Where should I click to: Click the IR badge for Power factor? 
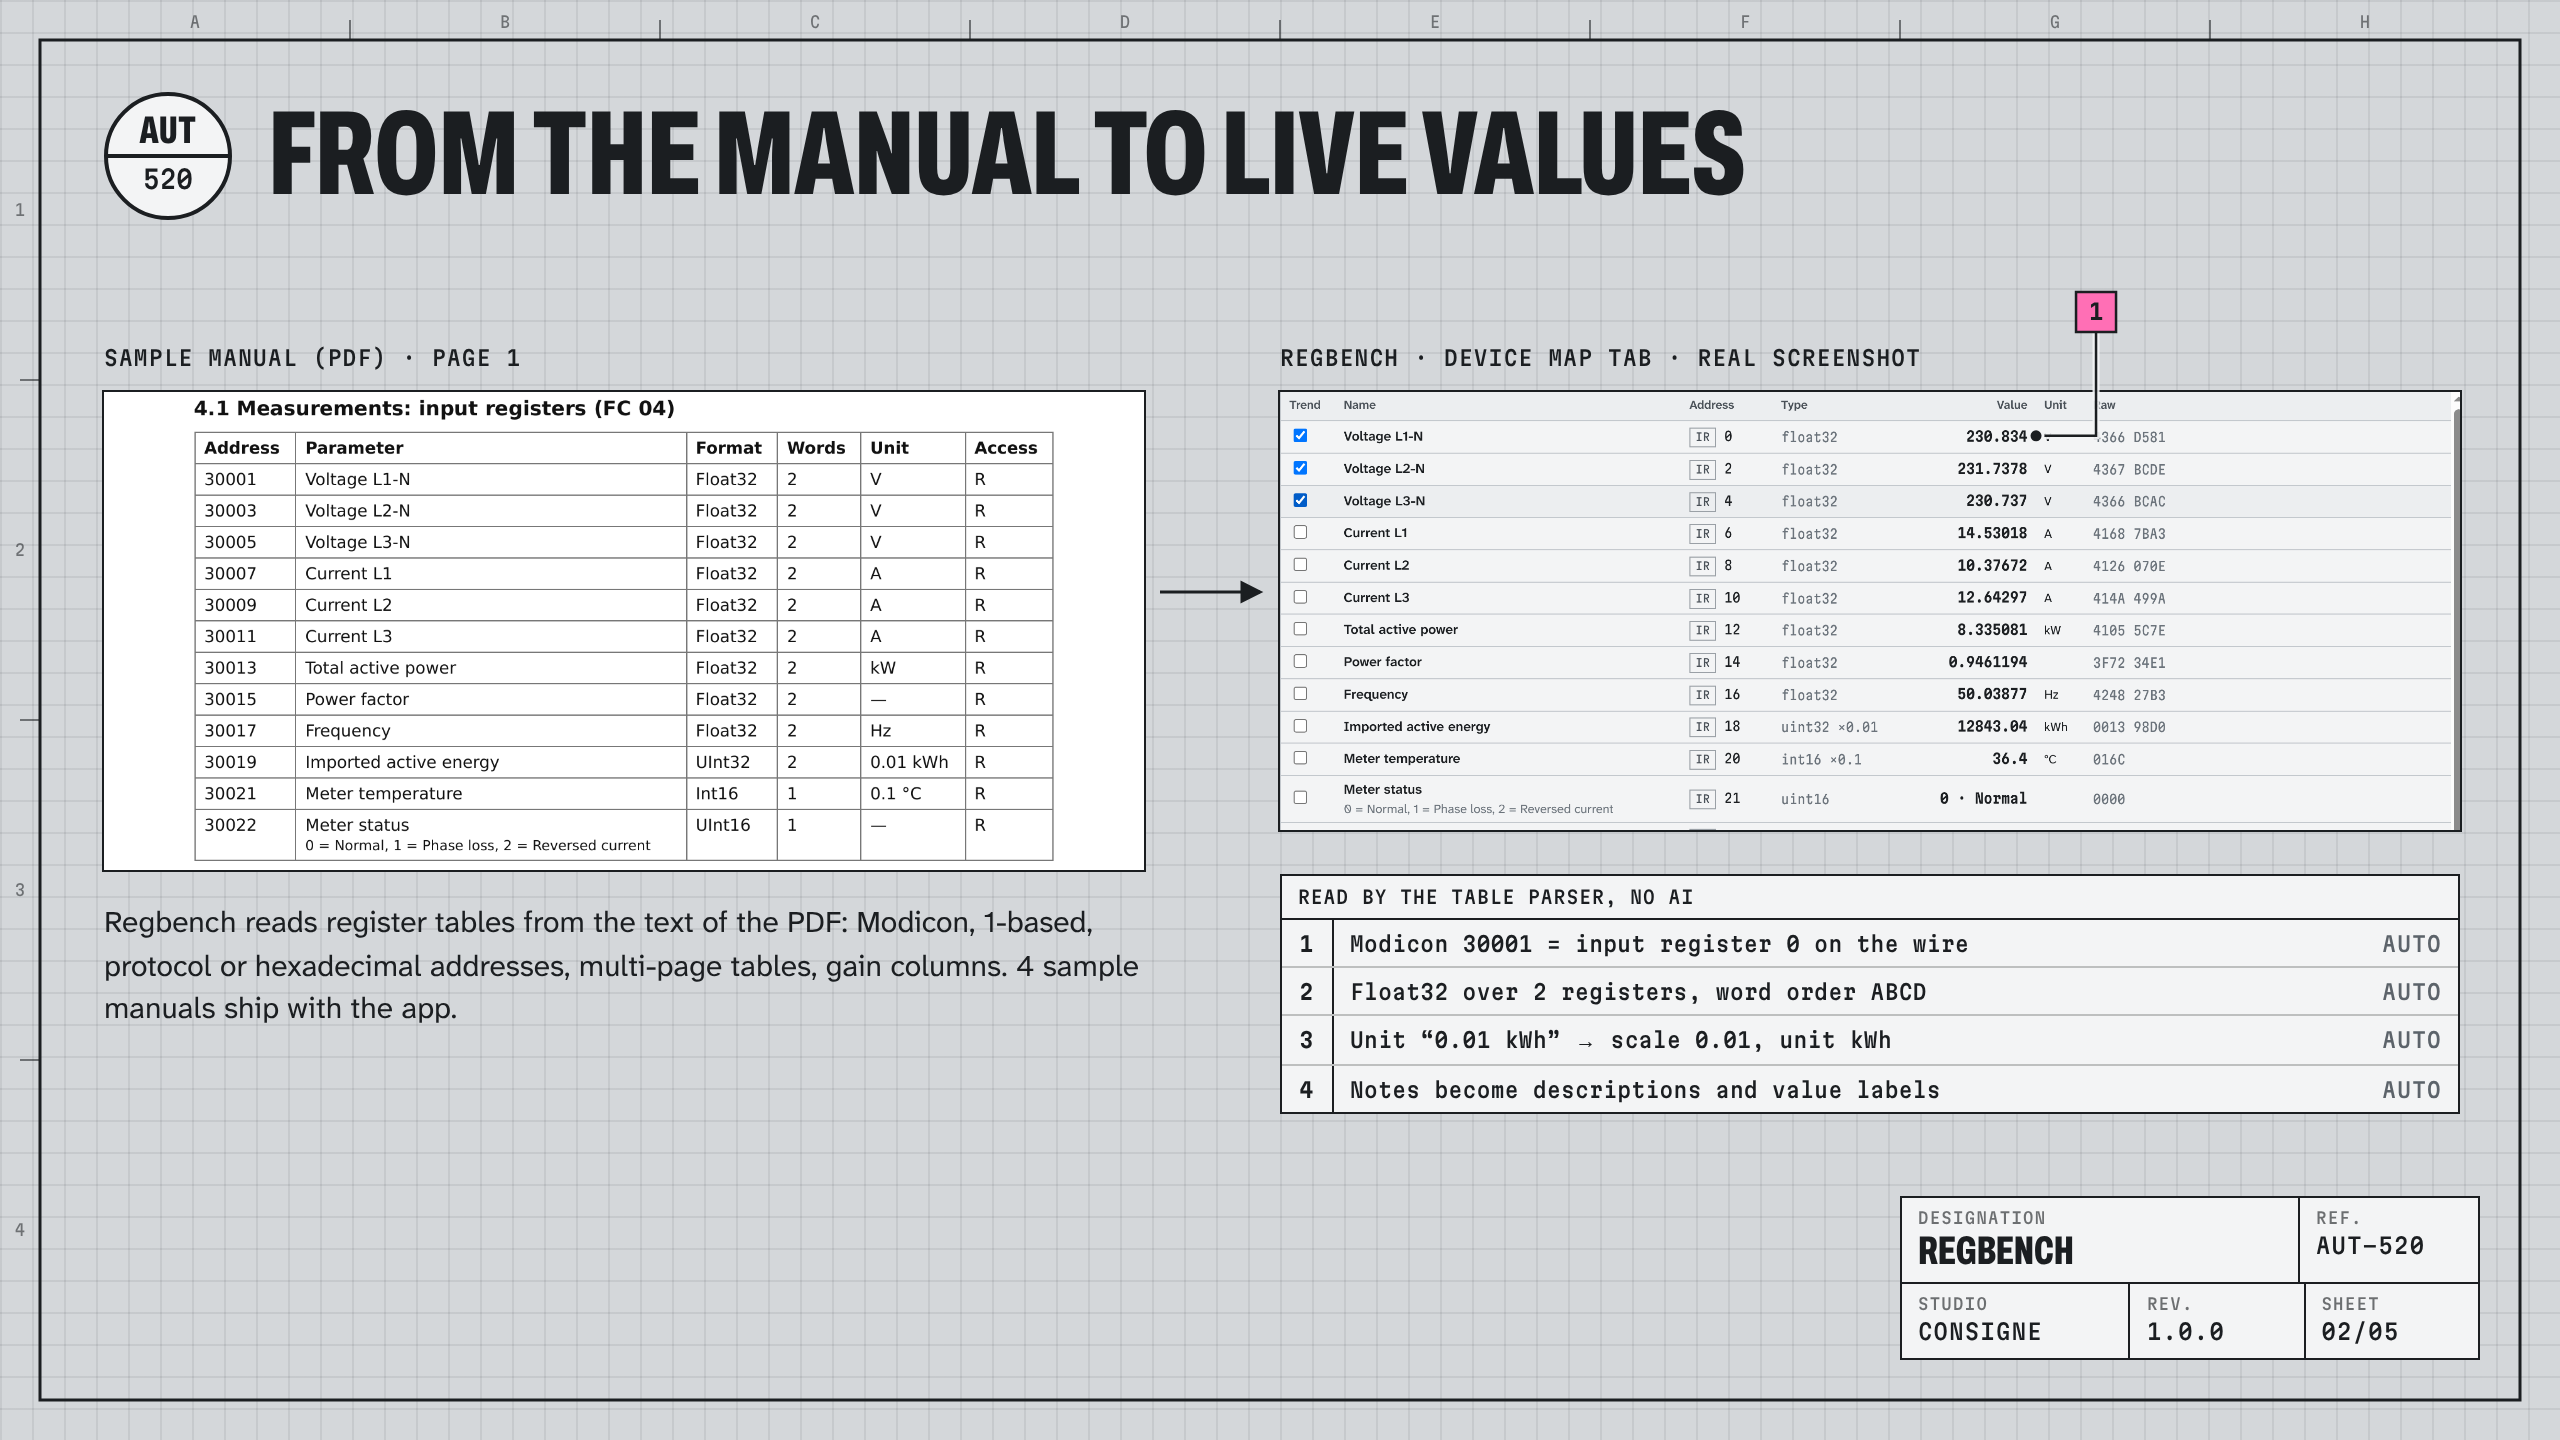[1702, 662]
